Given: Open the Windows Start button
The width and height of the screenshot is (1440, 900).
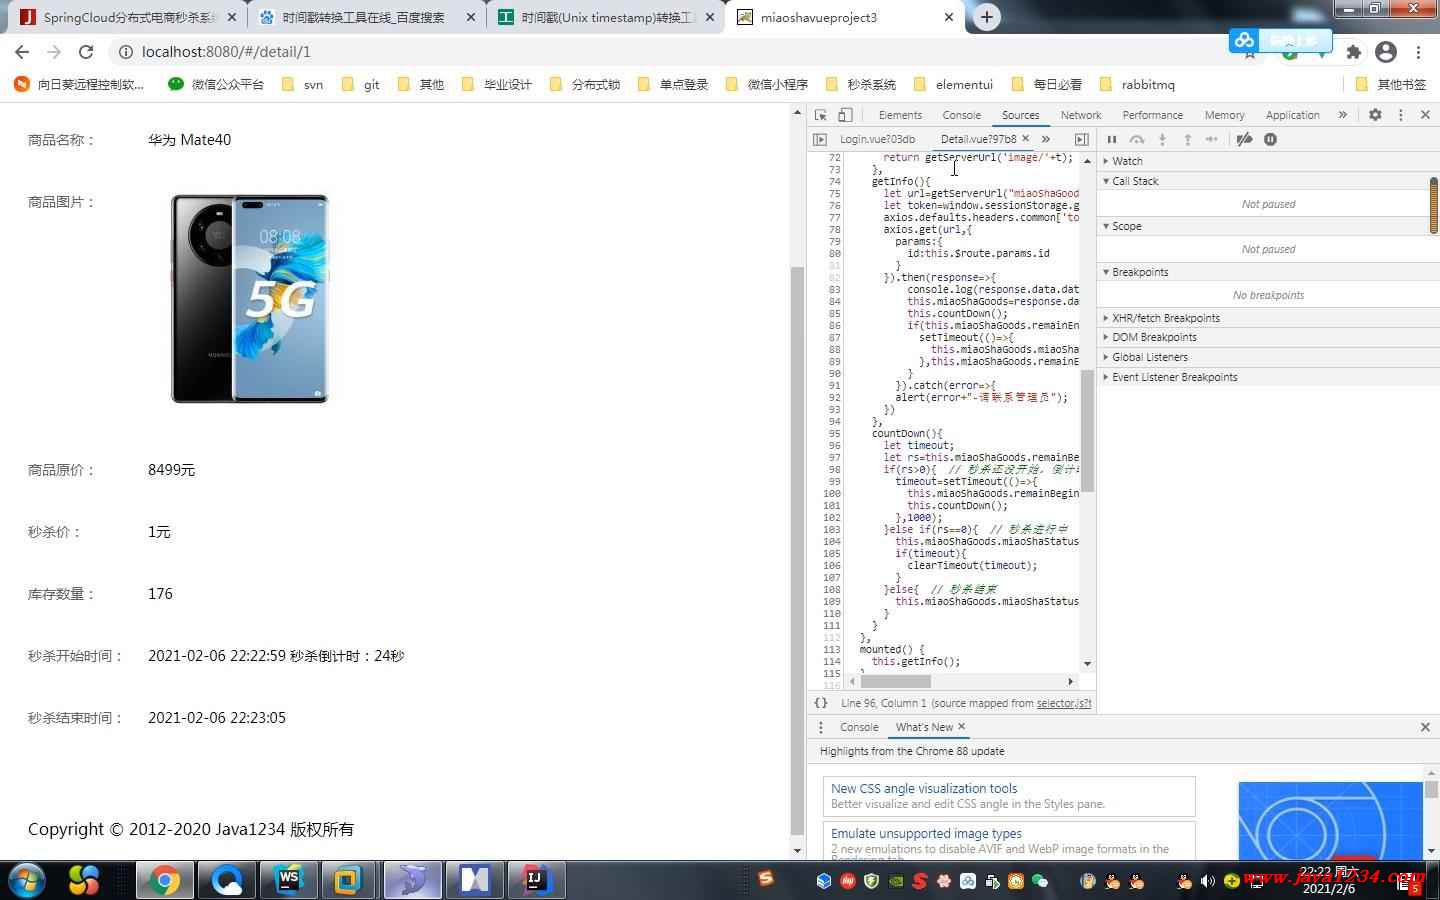Looking at the screenshot, I should (27, 880).
